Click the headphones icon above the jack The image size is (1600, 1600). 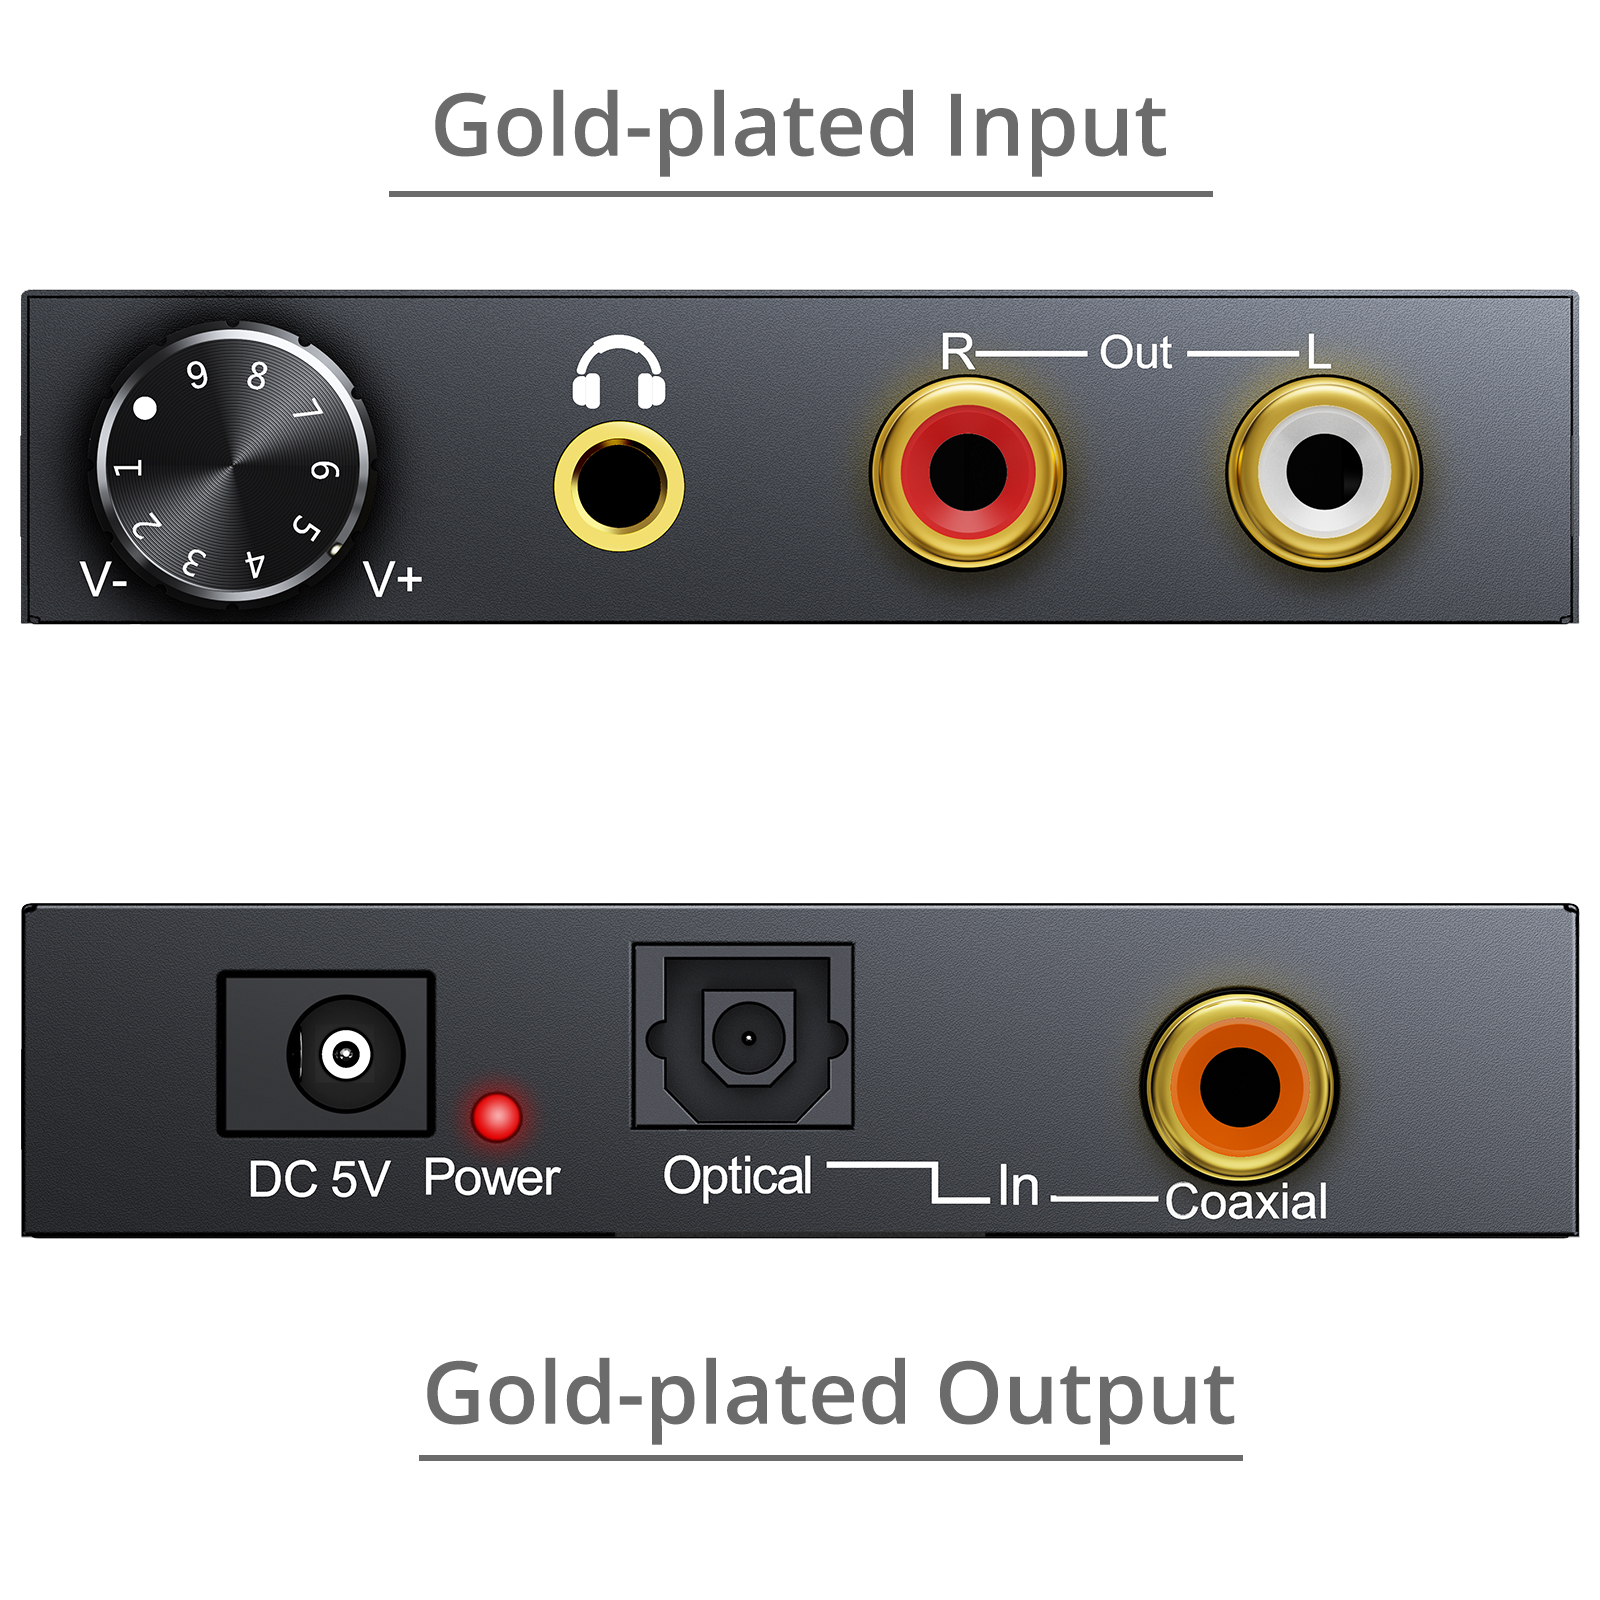[x=619, y=372]
